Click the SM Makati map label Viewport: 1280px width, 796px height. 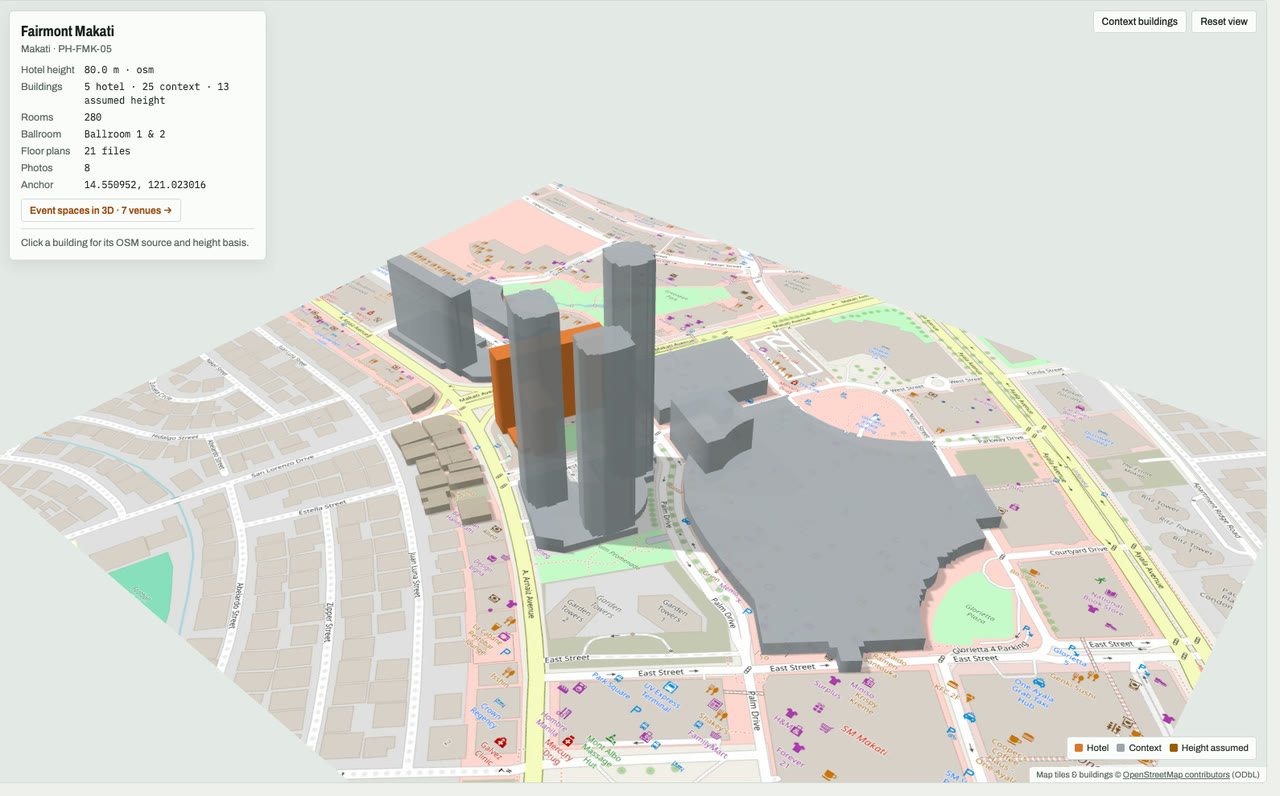865,740
